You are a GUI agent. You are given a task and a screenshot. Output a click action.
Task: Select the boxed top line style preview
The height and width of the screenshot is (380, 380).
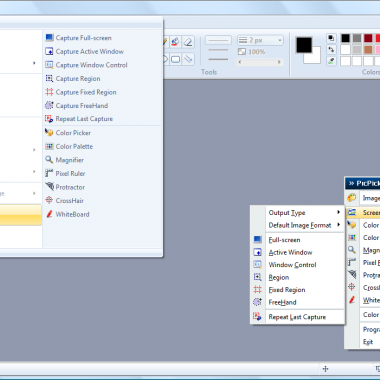coord(218,40)
